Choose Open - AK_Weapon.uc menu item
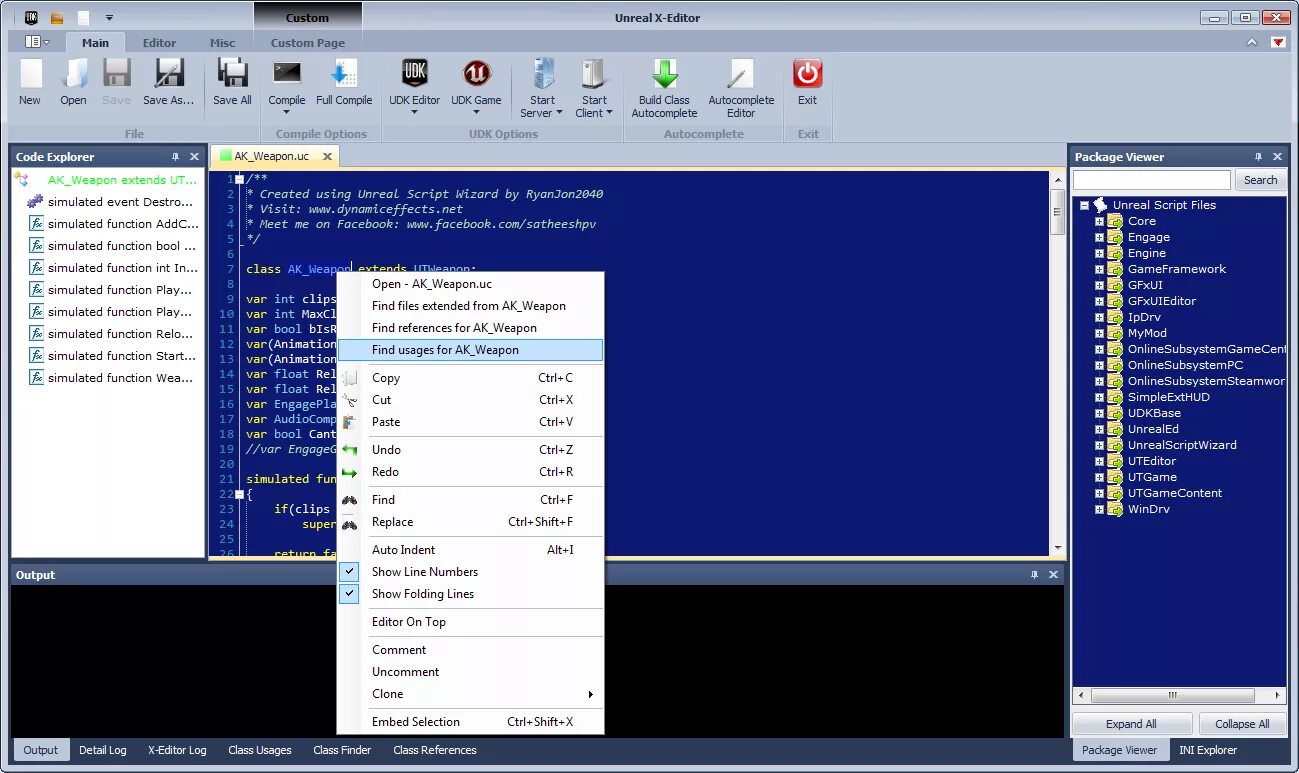This screenshot has height=773, width=1299. click(x=470, y=284)
